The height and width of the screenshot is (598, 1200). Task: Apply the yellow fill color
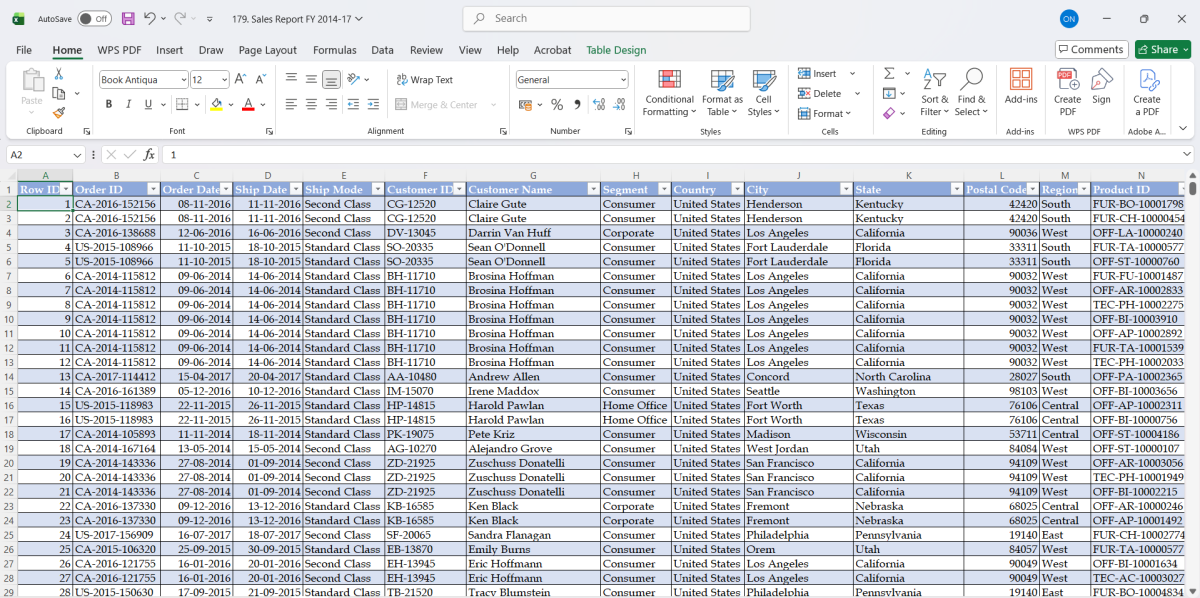tap(216, 105)
